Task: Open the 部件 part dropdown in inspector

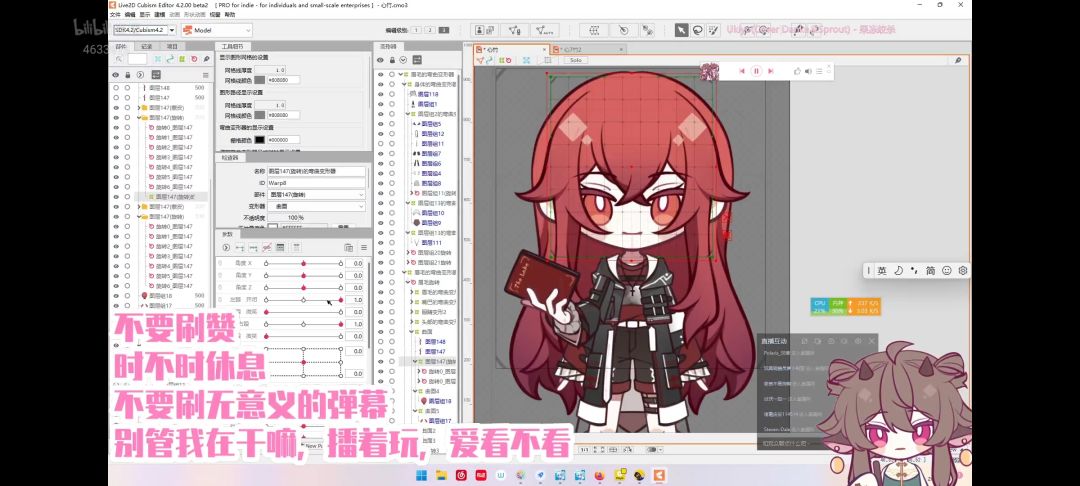Action: [x=317, y=195]
